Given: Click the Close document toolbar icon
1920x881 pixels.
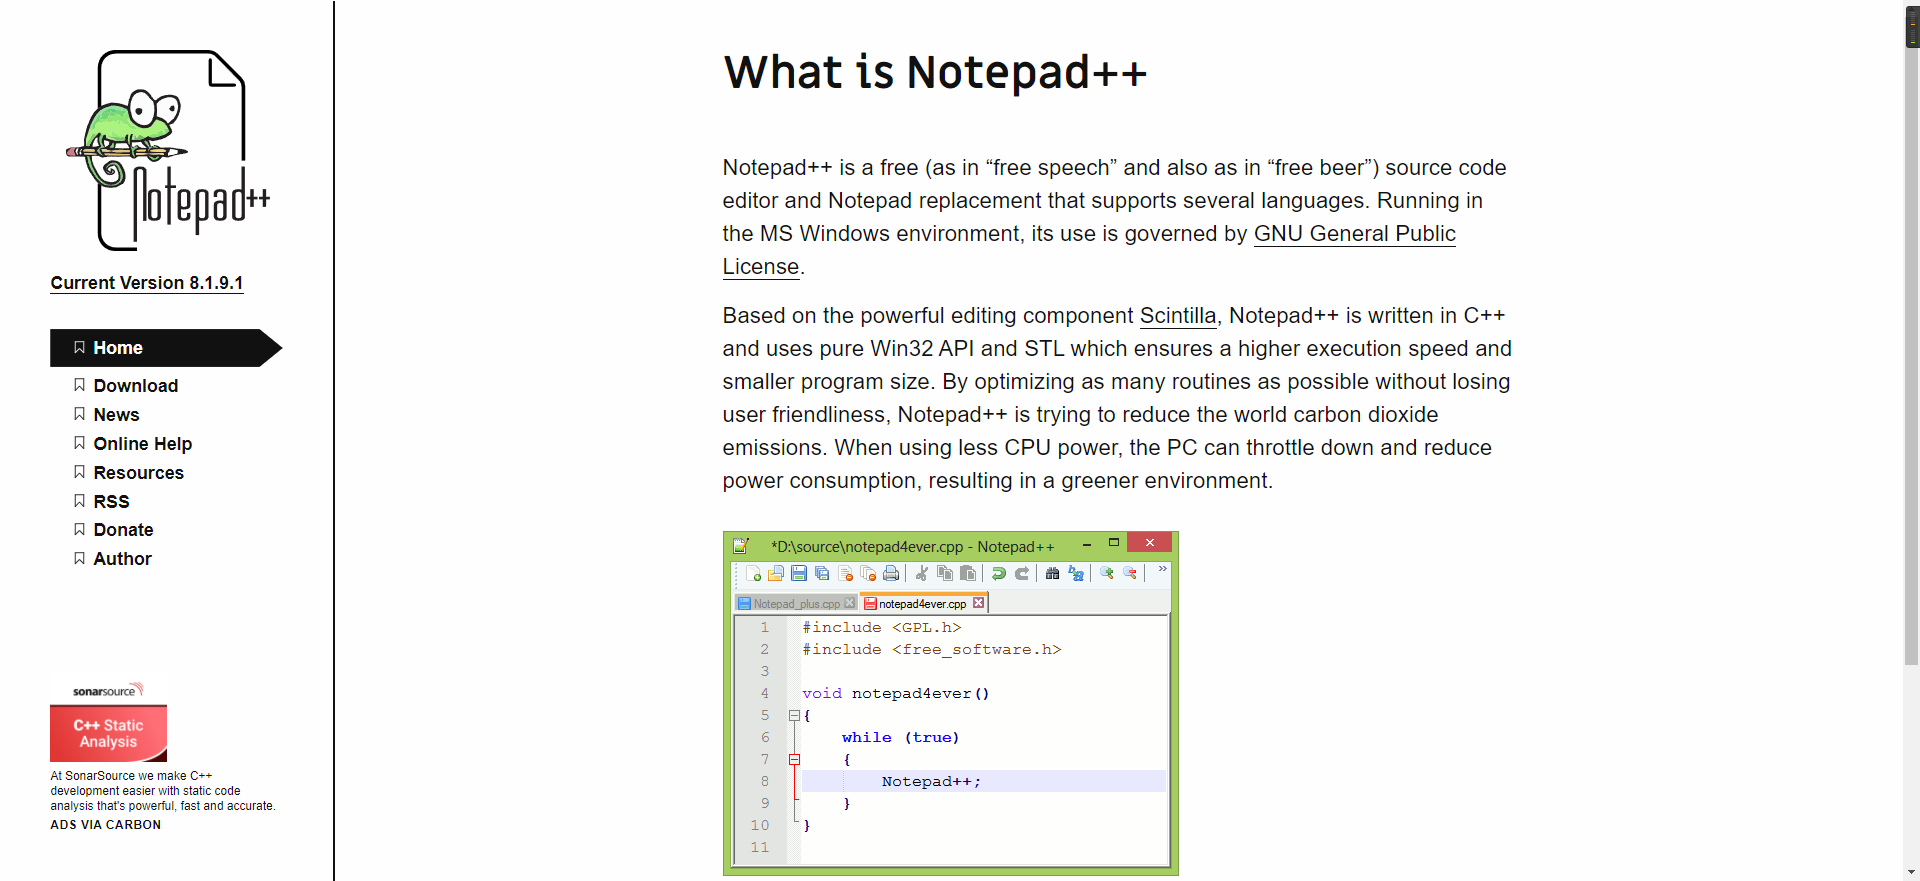Looking at the screenshot, I should click(845, 573).
